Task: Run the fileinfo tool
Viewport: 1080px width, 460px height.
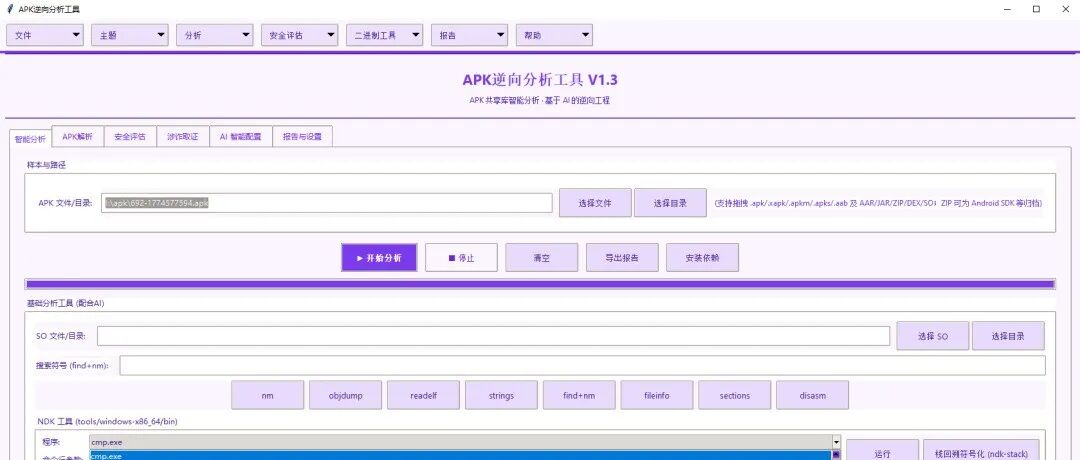Action: click(x=657, y=395)
